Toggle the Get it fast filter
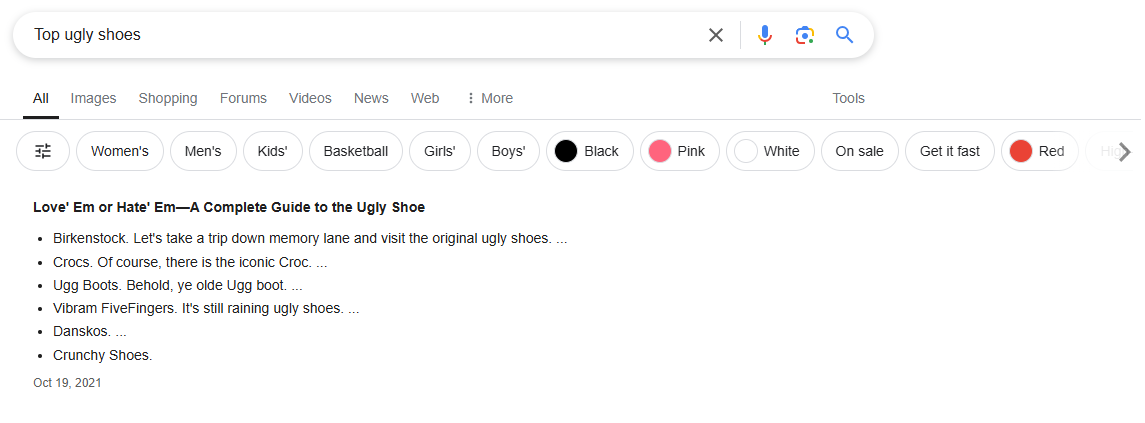This screenshot has height=423, width=1145. tap(950, 151)
